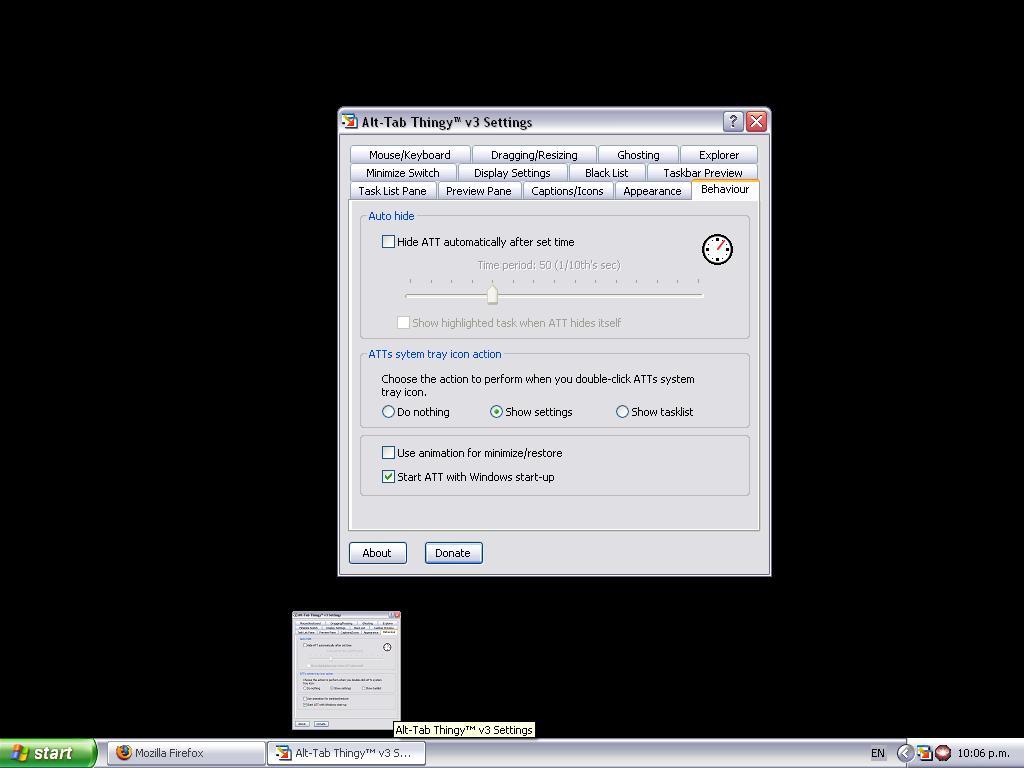Check use animation for minimize/restore
Image resolution: width=1025 pixels, height=768 pixels.
(389, 452)
